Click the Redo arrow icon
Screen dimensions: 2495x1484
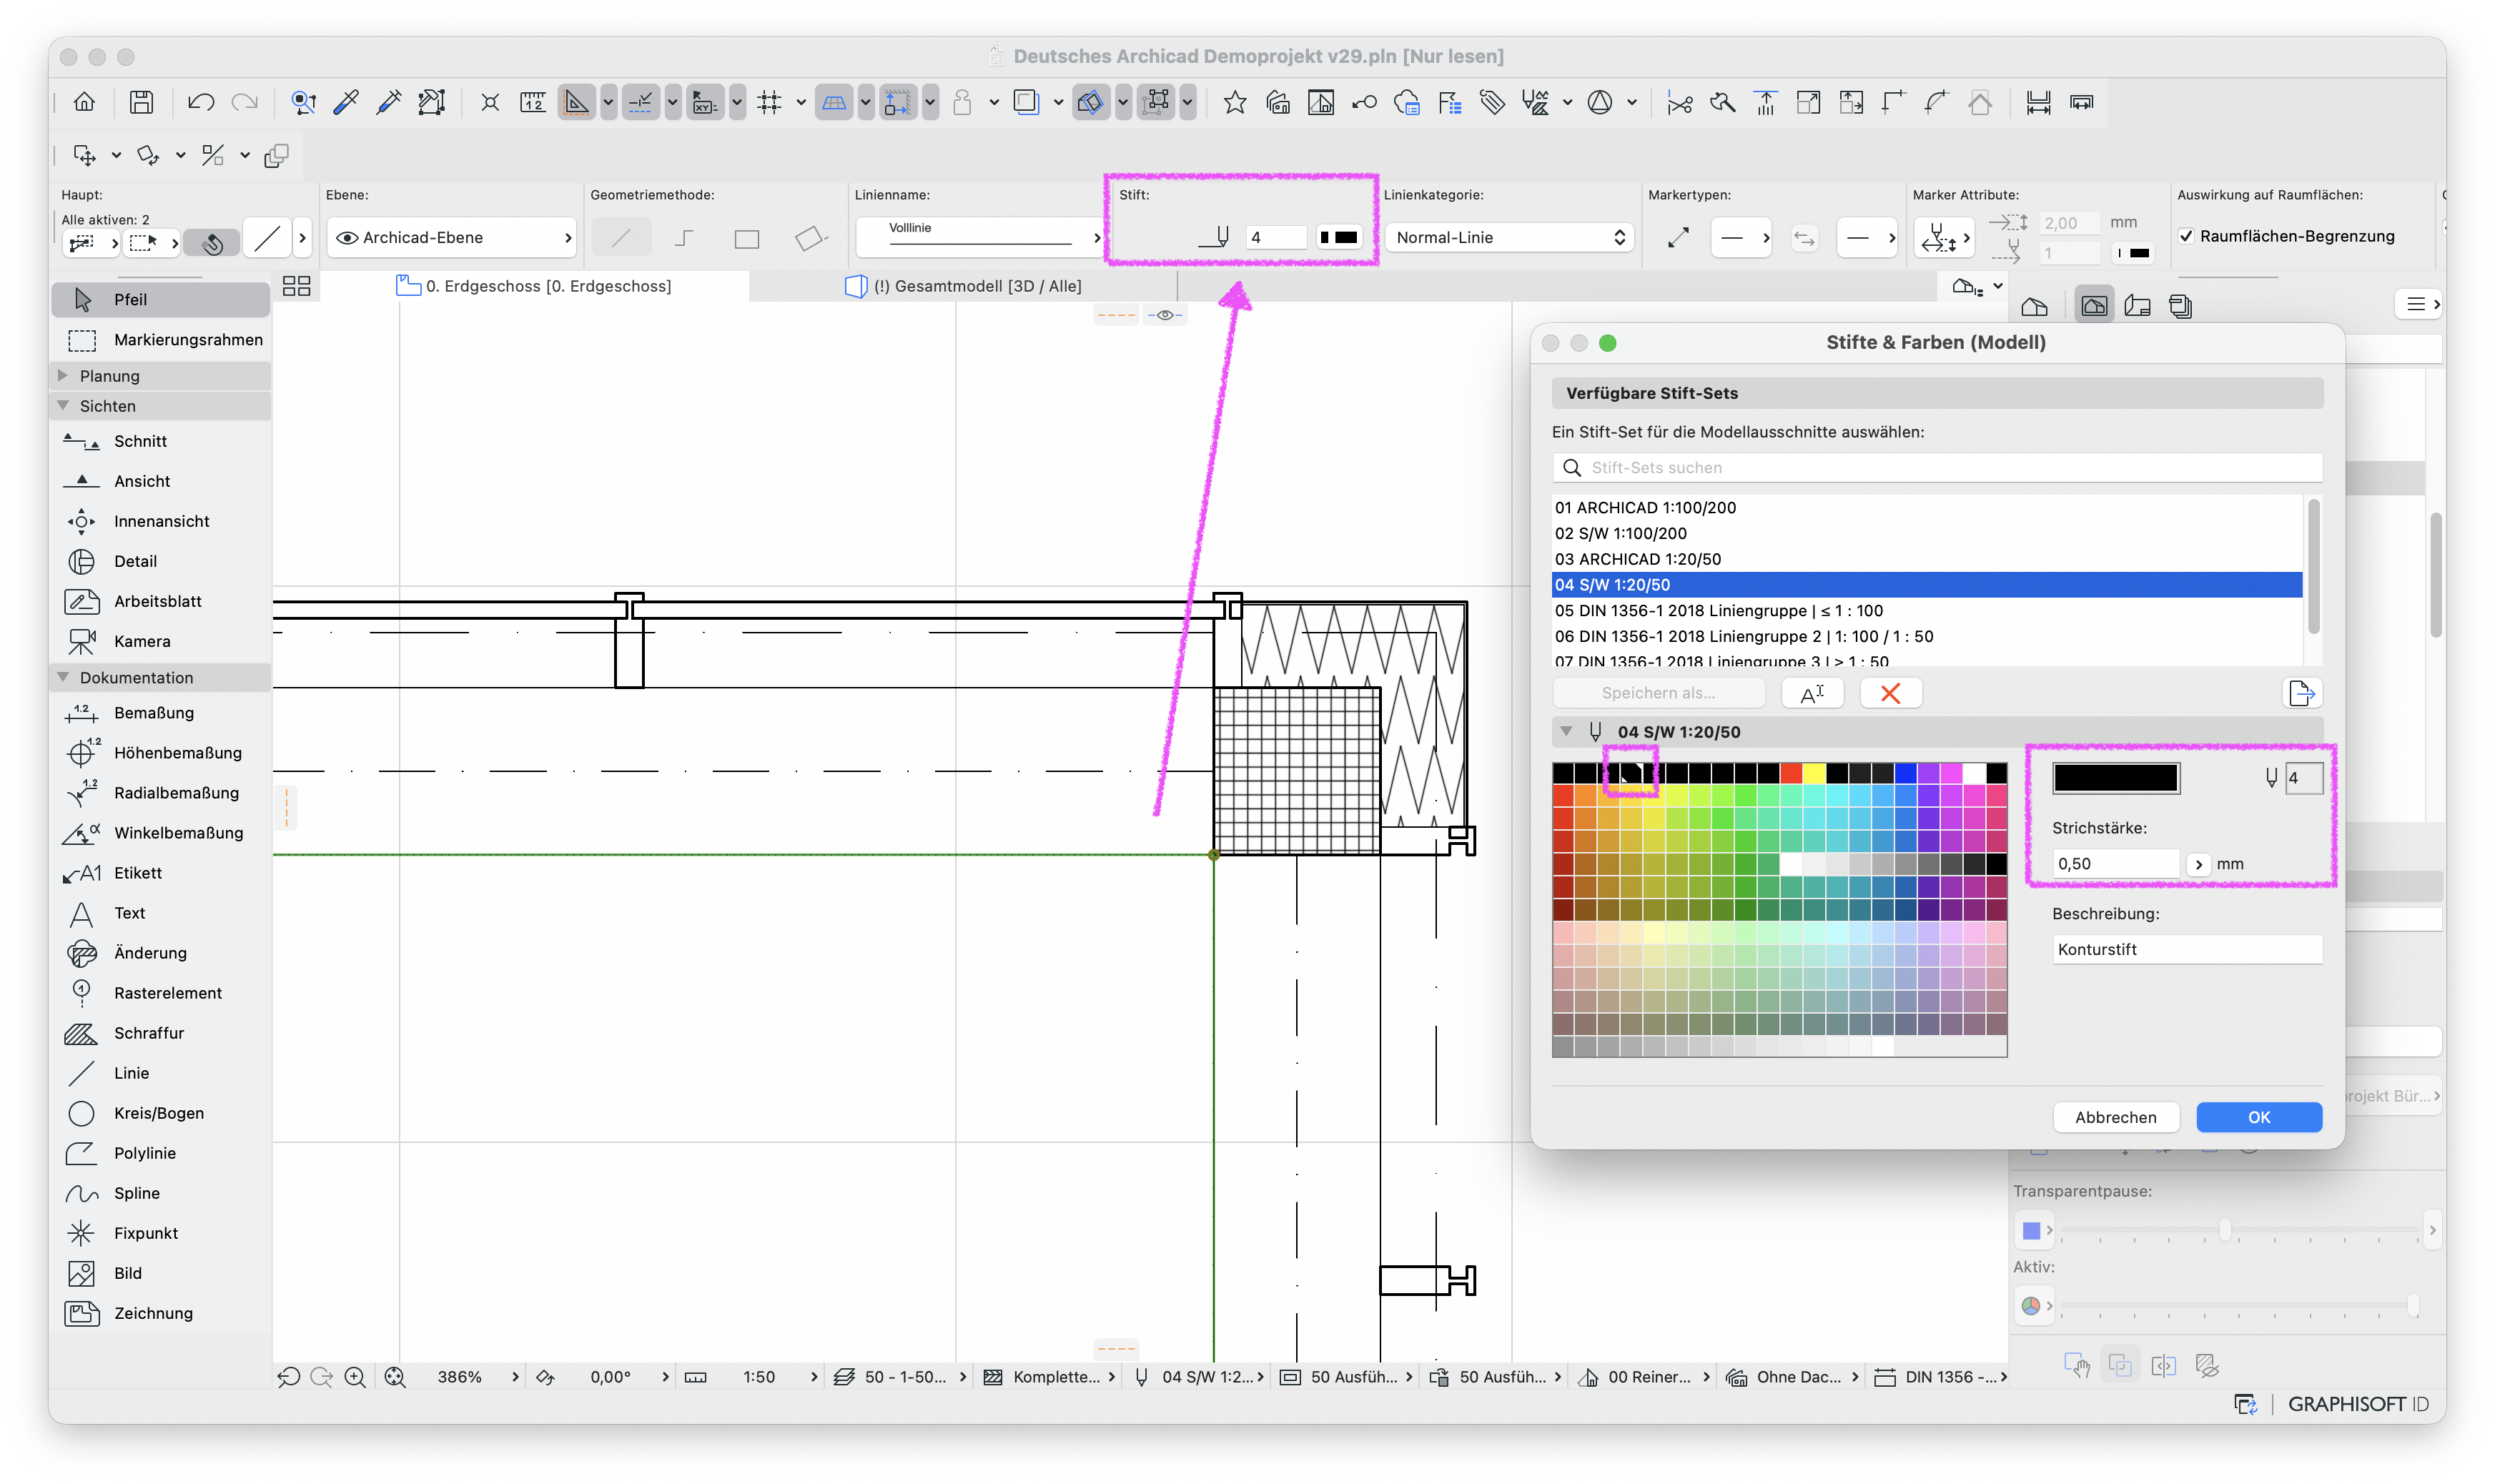pyautogui.click(x=244, y=102)
